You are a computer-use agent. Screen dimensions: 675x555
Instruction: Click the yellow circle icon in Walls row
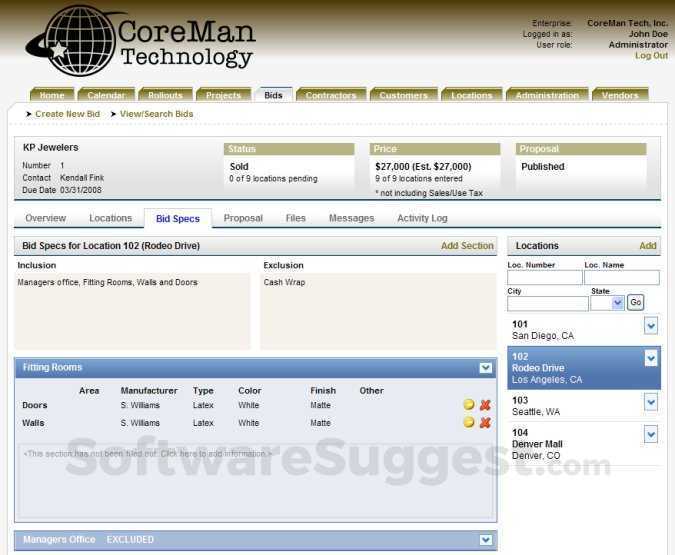(469, 422)
